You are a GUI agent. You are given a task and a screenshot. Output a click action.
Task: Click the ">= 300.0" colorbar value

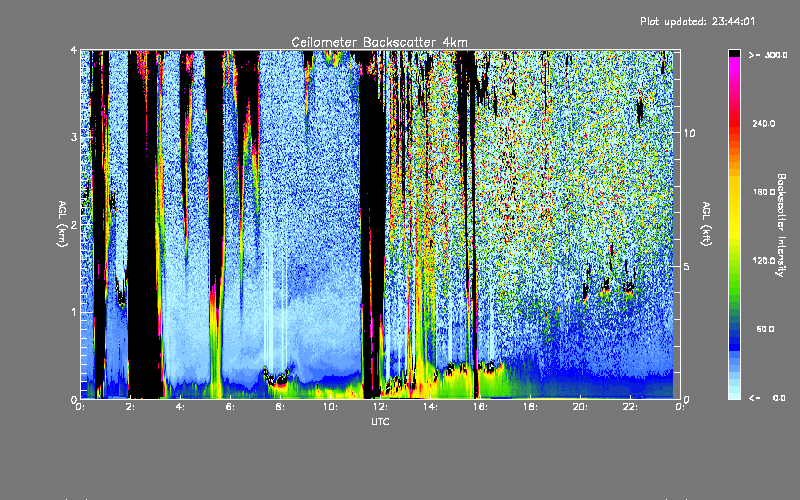(768, 55)
